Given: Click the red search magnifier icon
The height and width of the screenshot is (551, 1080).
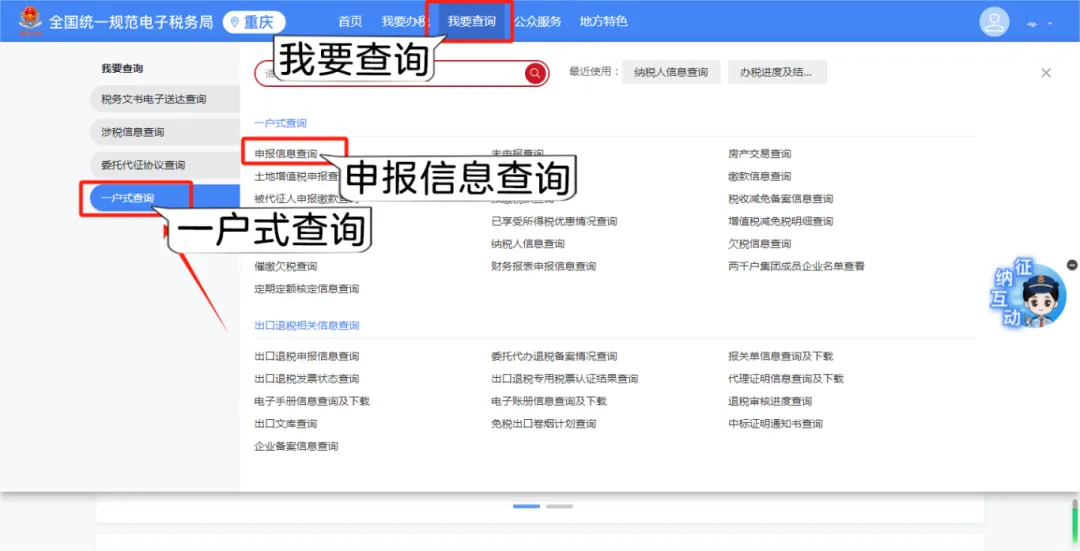Looking at the screenshot, I should 534,74.
